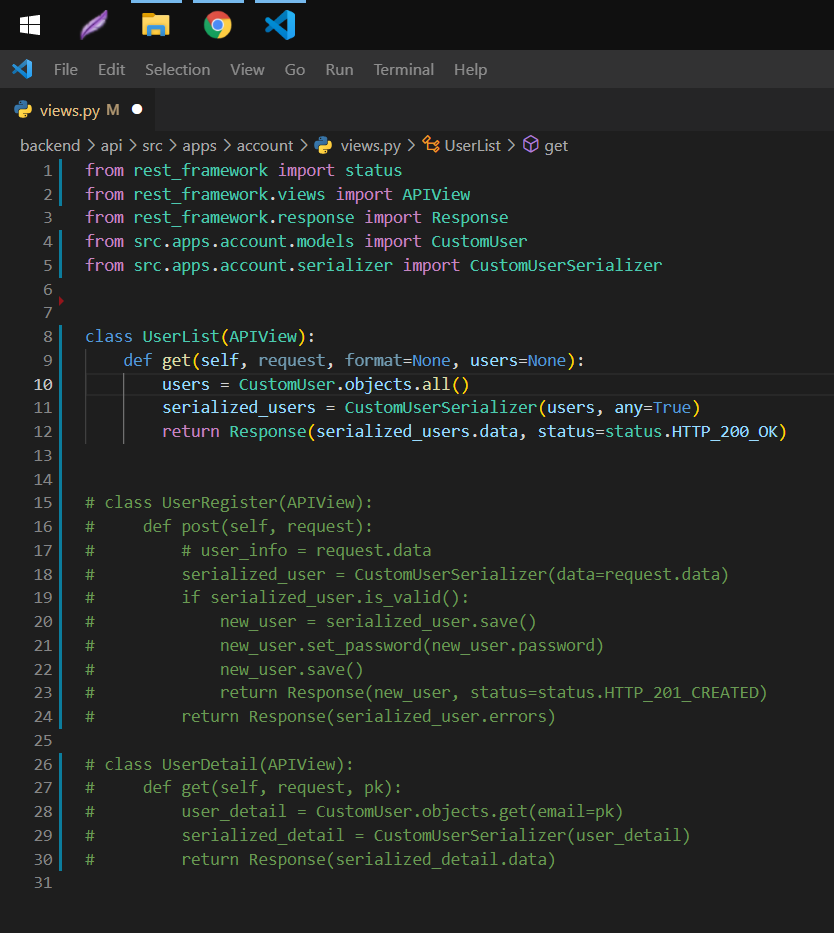Open the Terminal menu
Screen dimensions: 834x933
pos(403,69)
